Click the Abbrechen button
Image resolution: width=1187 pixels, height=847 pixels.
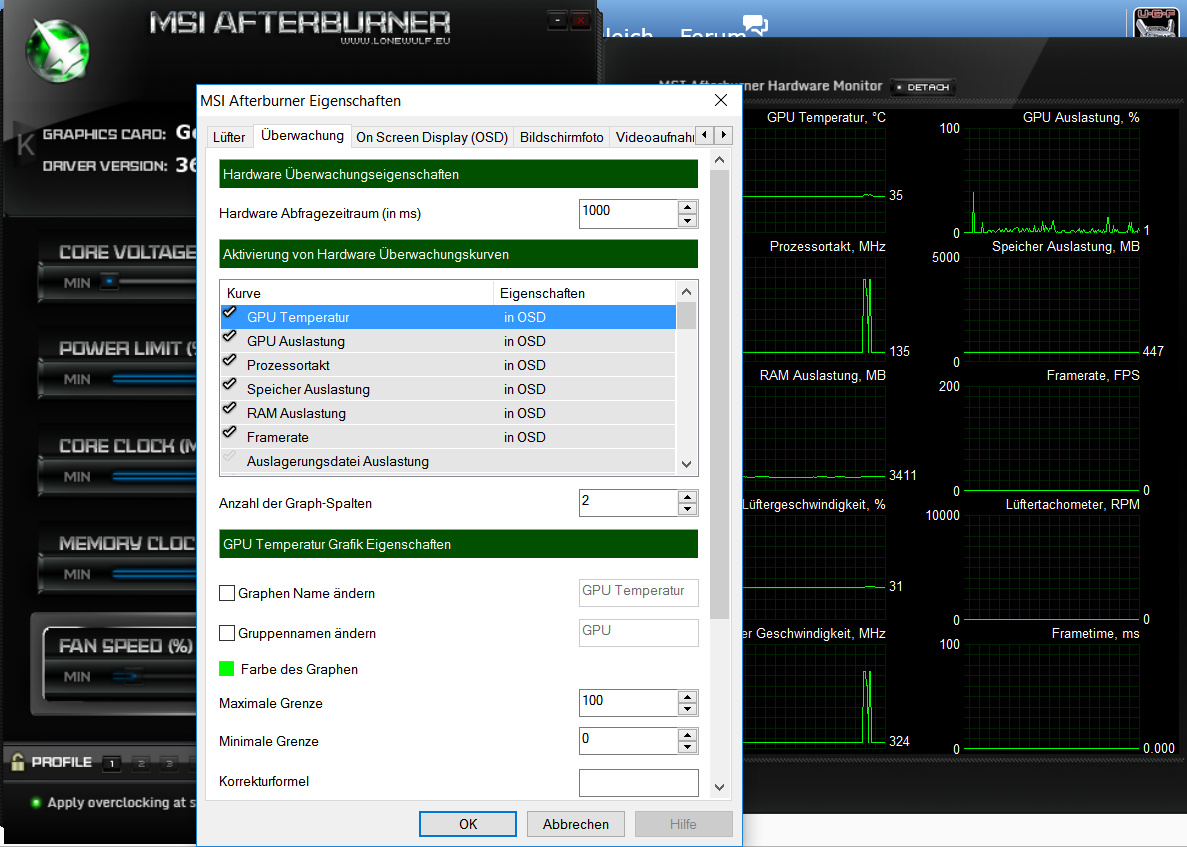tap(575, 824)
